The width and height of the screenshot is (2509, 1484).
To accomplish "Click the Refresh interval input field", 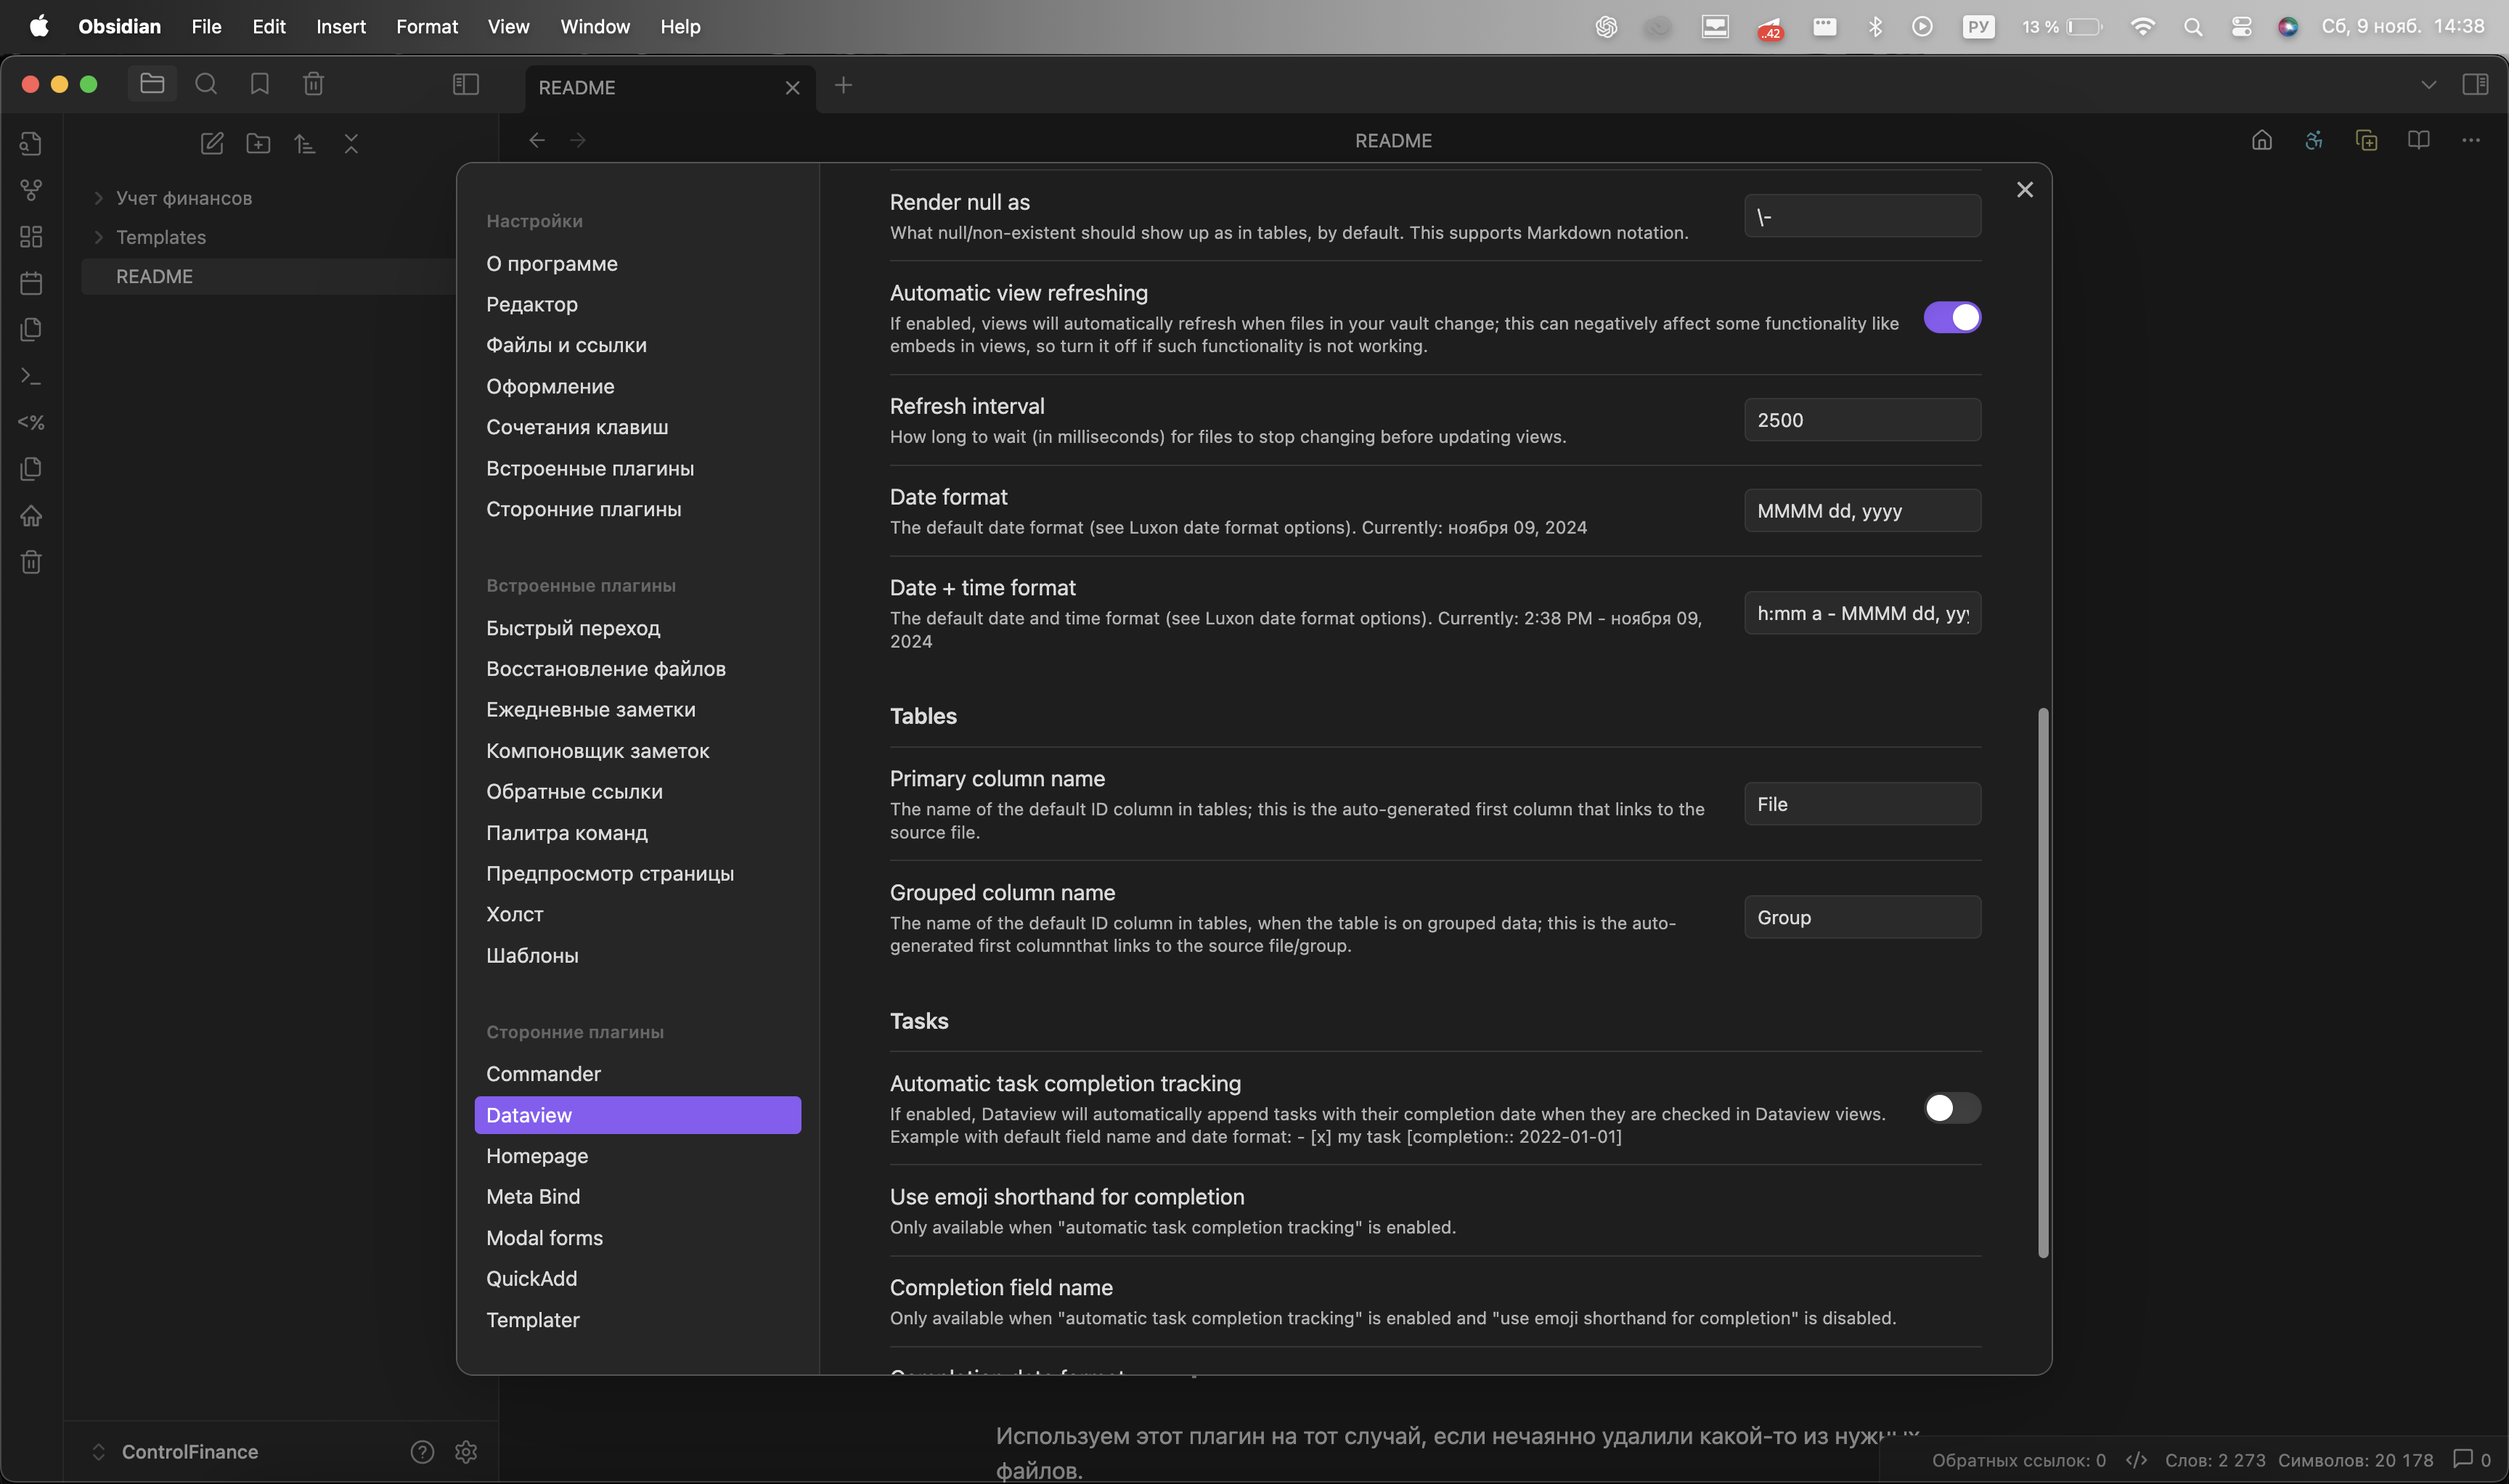I will (1861, 420).
